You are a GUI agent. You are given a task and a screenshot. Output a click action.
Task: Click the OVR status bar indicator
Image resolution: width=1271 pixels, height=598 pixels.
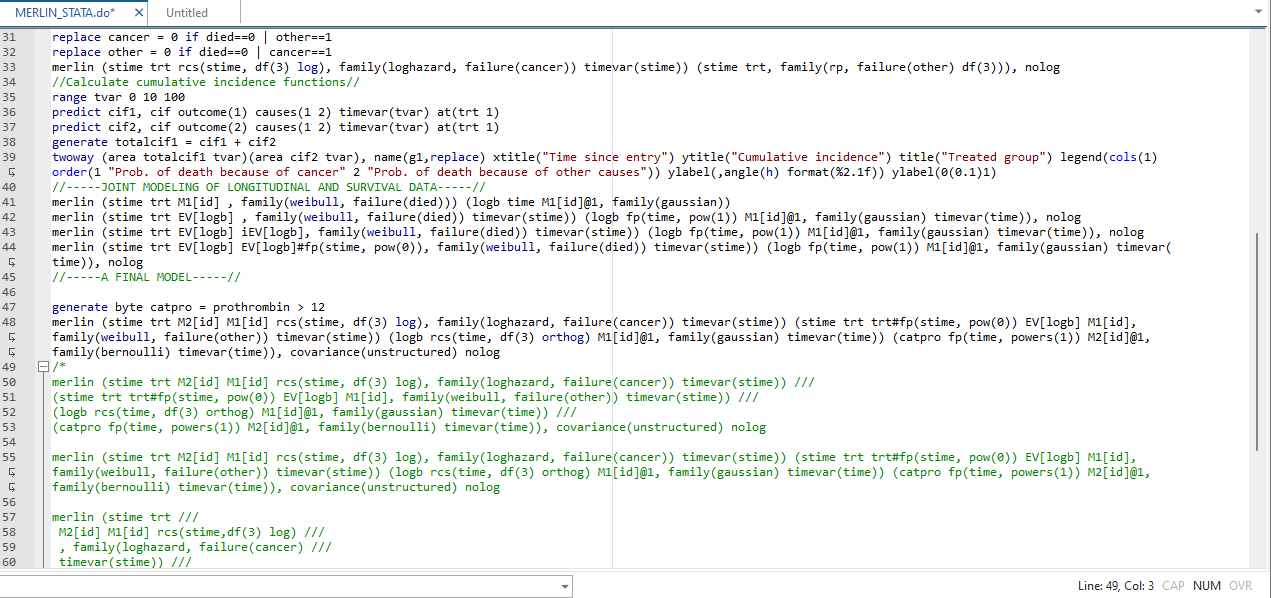click(1241, 586)
